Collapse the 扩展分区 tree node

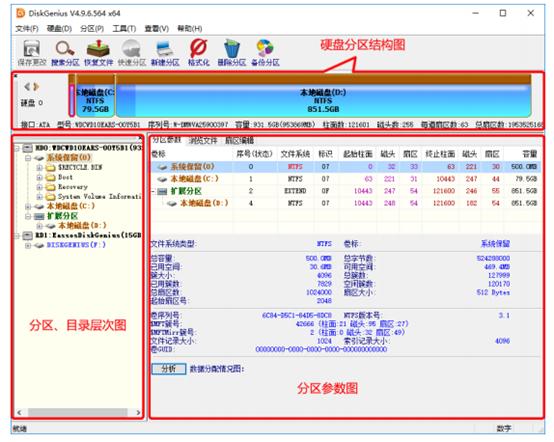click(x=28, y=216)
